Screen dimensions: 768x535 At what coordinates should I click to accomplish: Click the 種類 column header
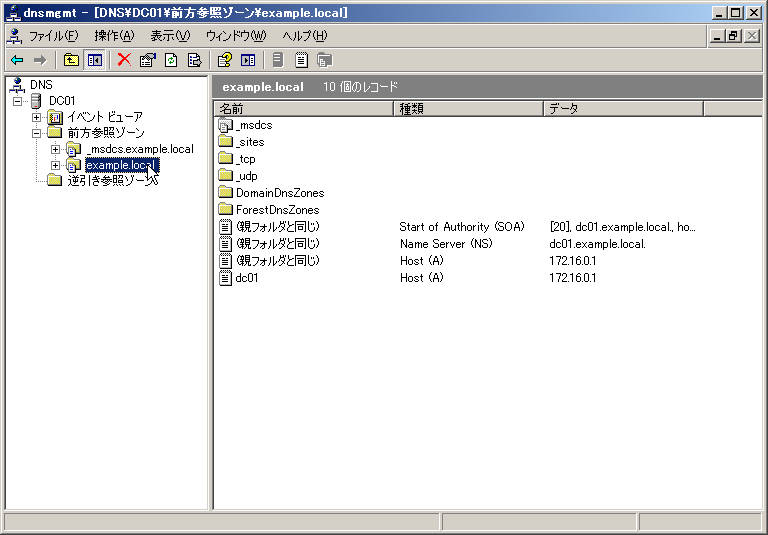[467, 108]
